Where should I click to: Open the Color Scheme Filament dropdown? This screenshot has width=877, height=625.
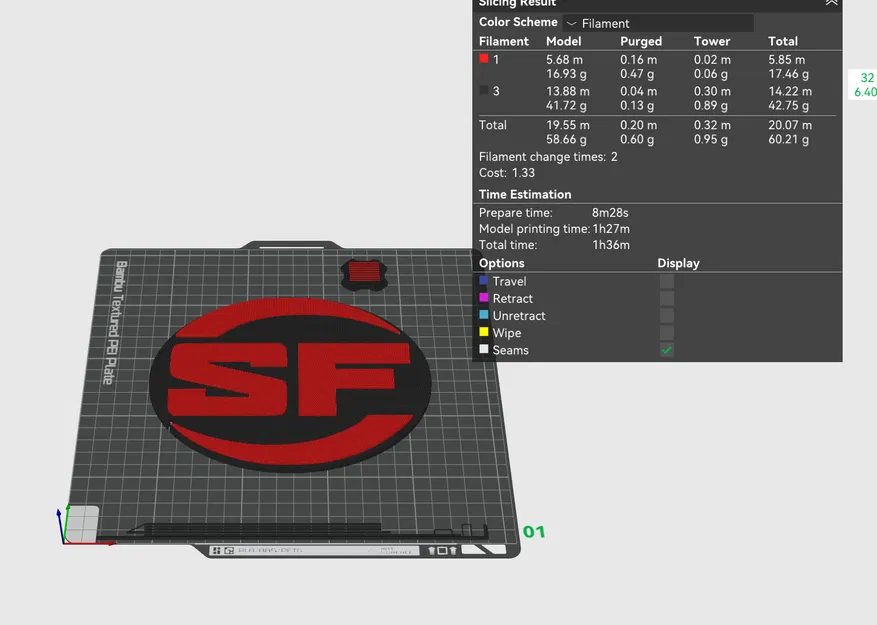658,24
